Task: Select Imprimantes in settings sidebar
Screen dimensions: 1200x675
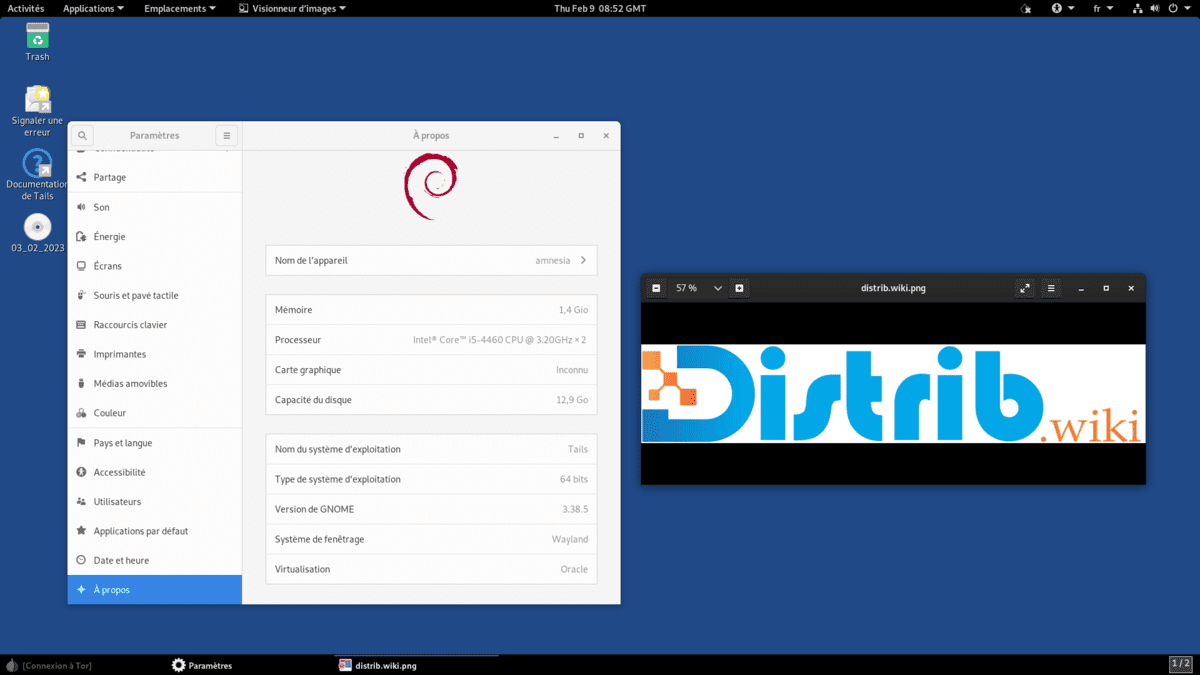Action: tap(155, 354)
